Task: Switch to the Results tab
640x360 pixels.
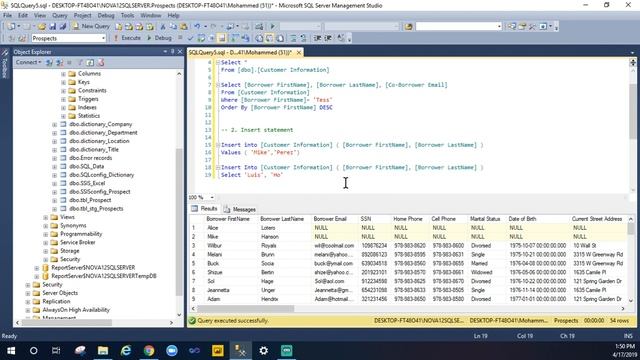Action: 204,209
